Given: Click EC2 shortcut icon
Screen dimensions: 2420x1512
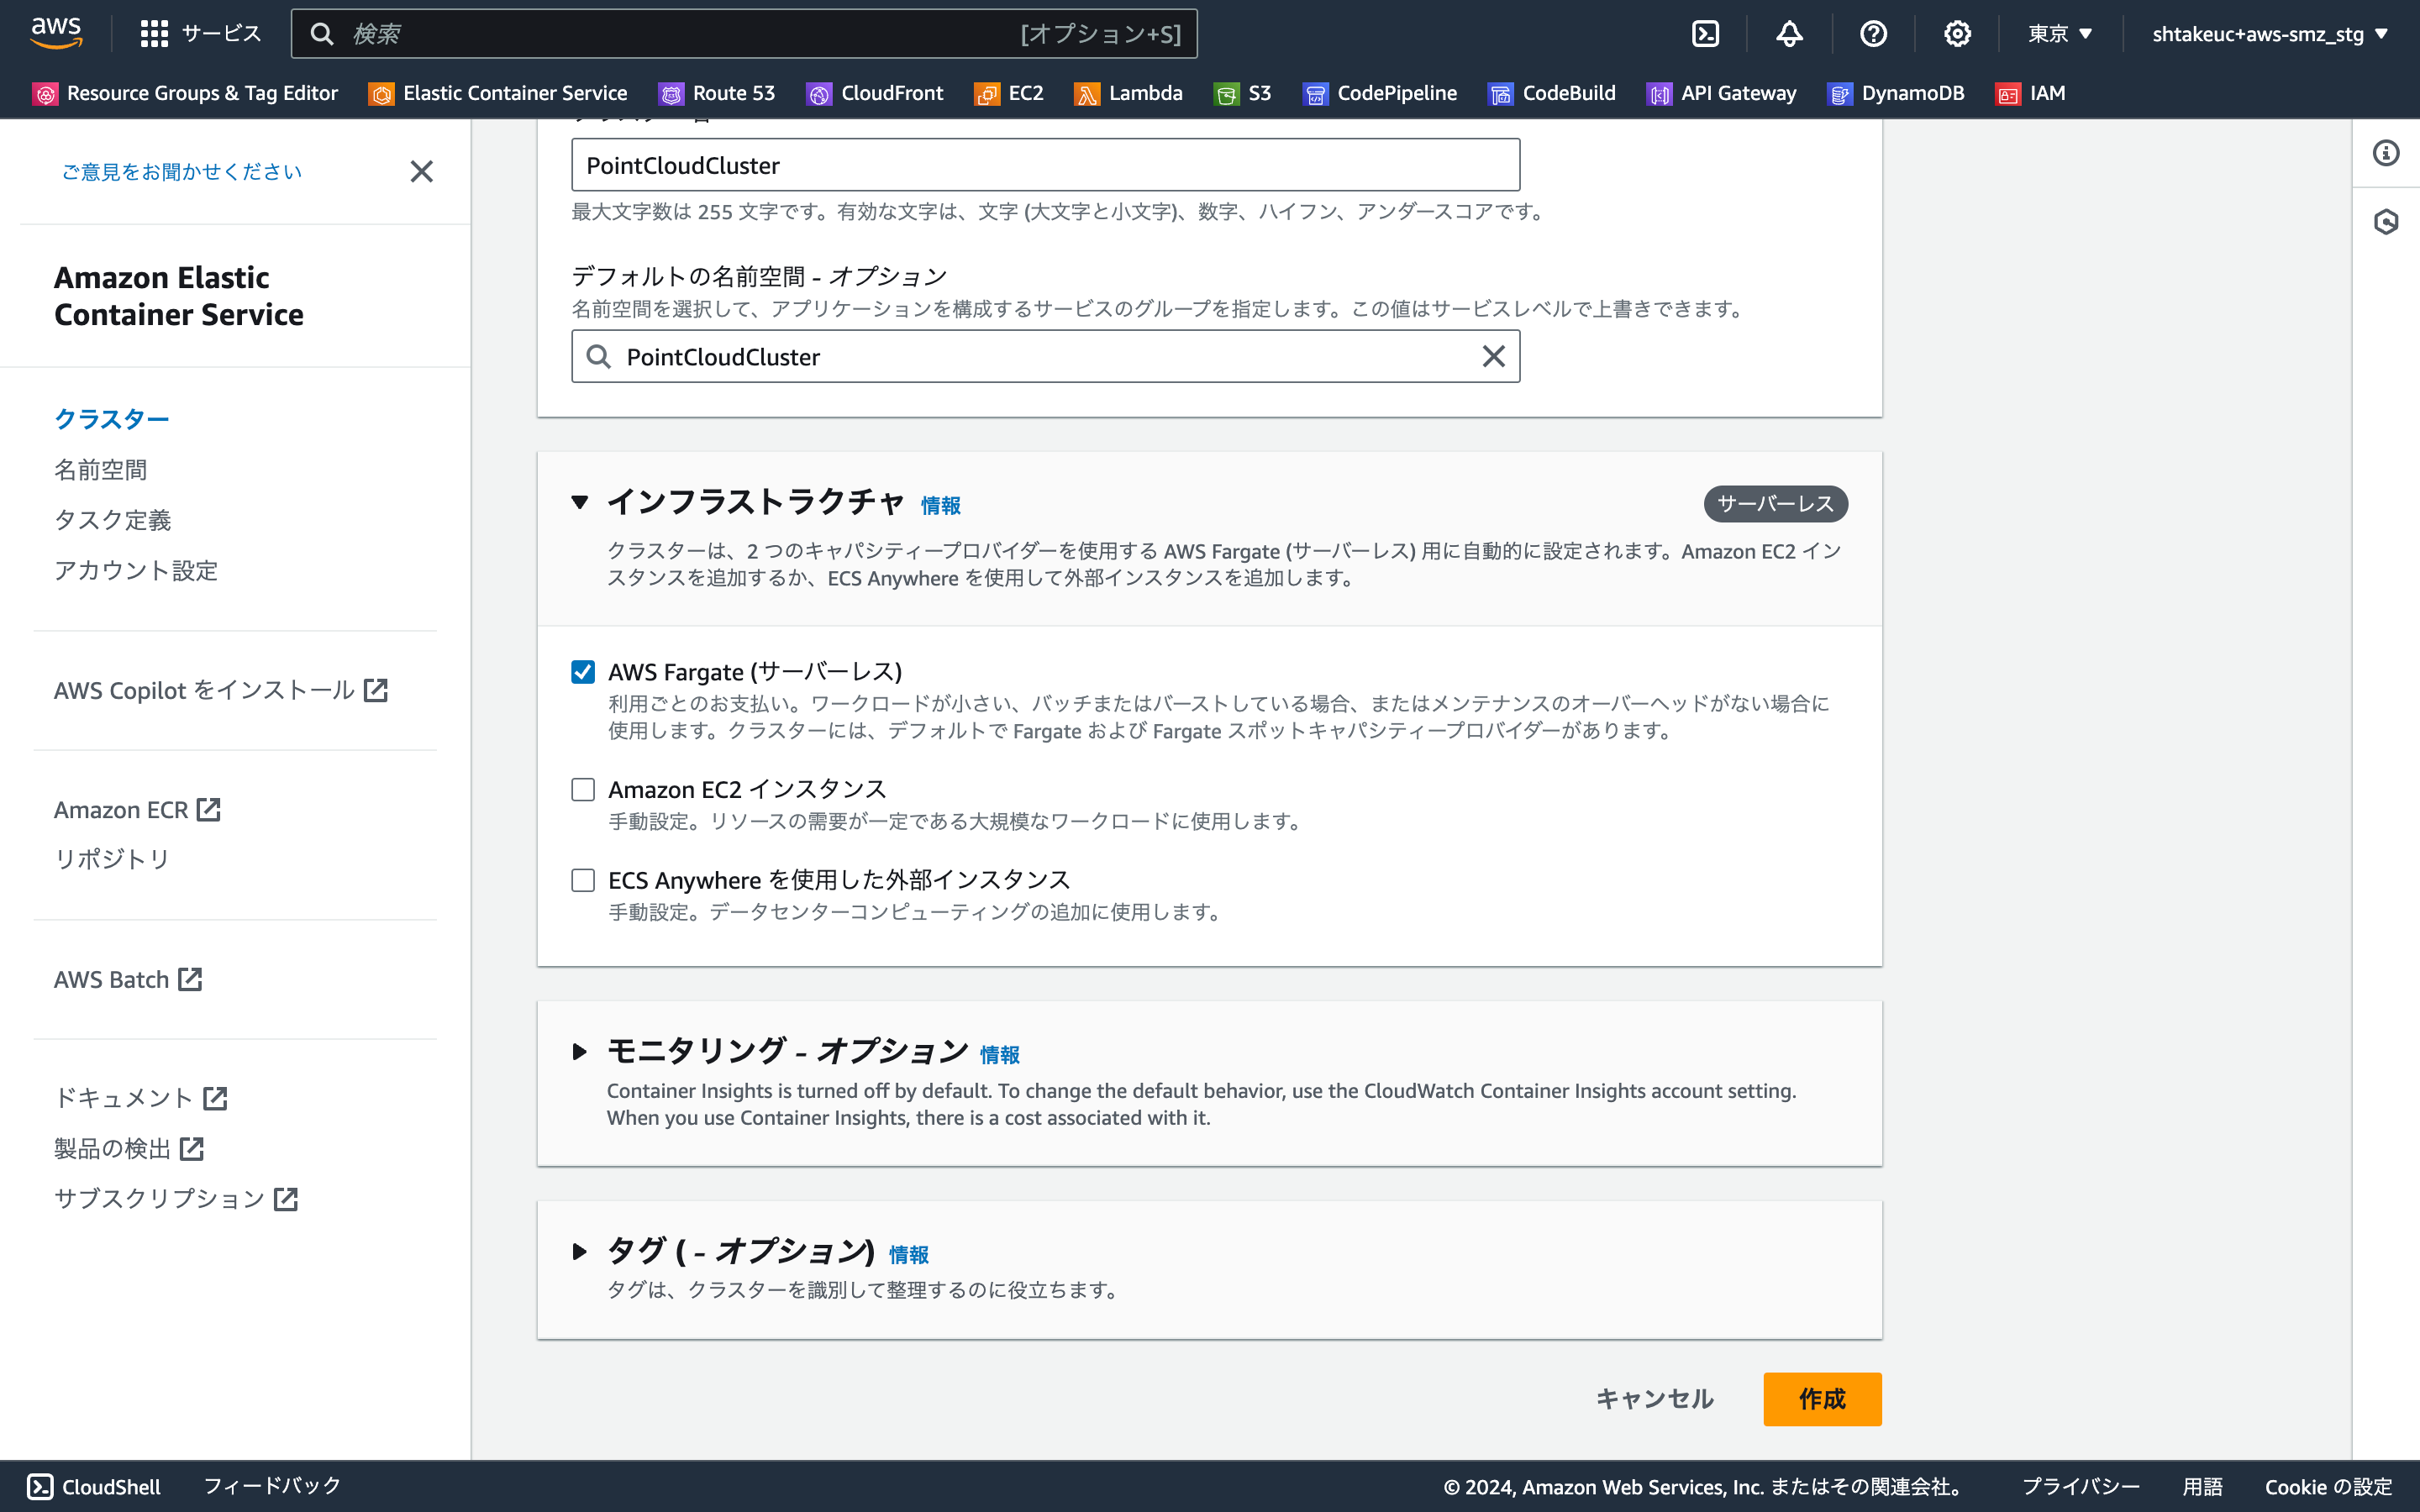Looking at the screenshot, I should click(x=987, y=94).
